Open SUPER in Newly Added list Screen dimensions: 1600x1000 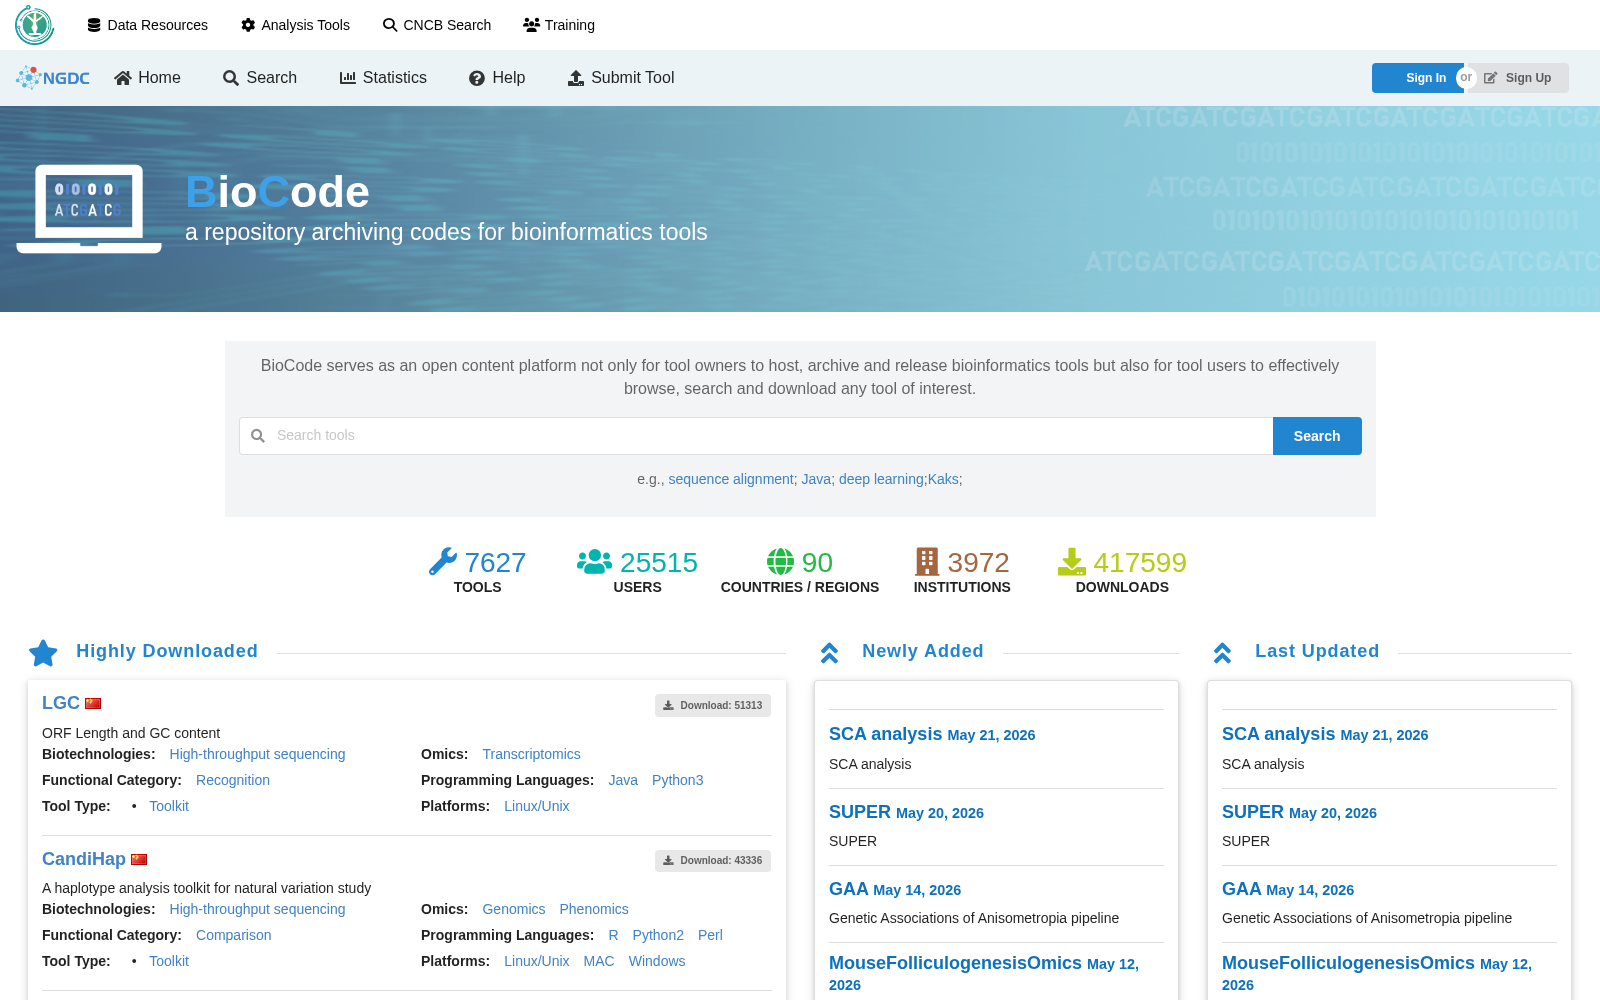point(860,812)
